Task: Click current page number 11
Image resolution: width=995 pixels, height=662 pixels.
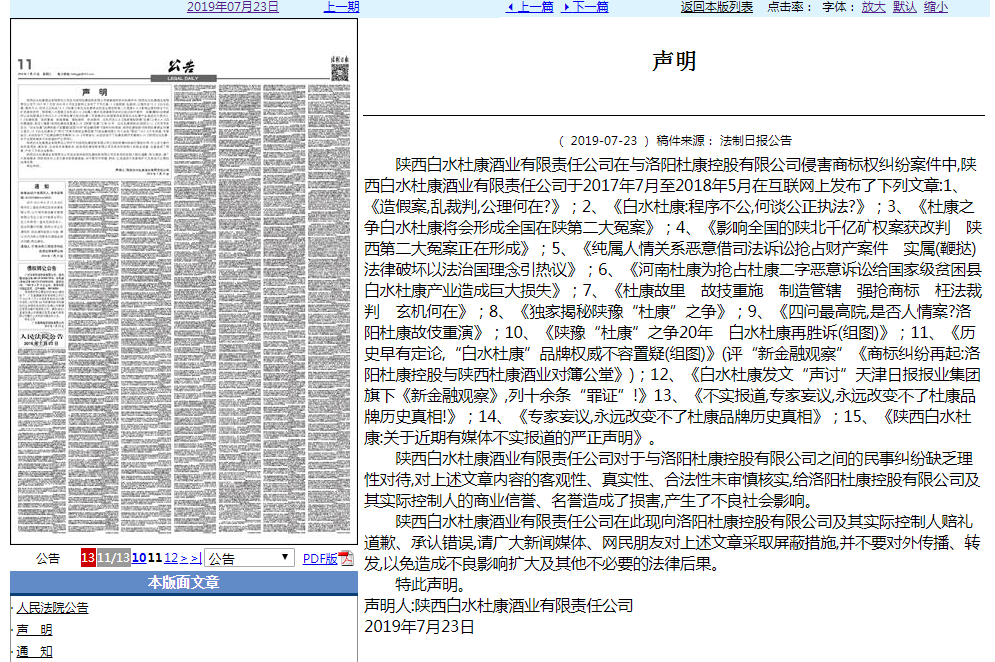Action: pos(155,558)
